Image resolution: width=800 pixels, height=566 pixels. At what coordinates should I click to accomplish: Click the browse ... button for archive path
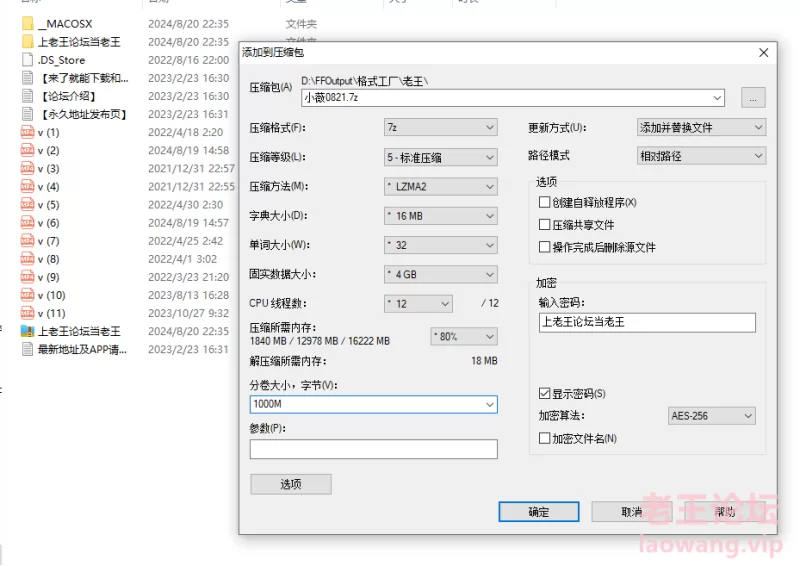[753, 97]
